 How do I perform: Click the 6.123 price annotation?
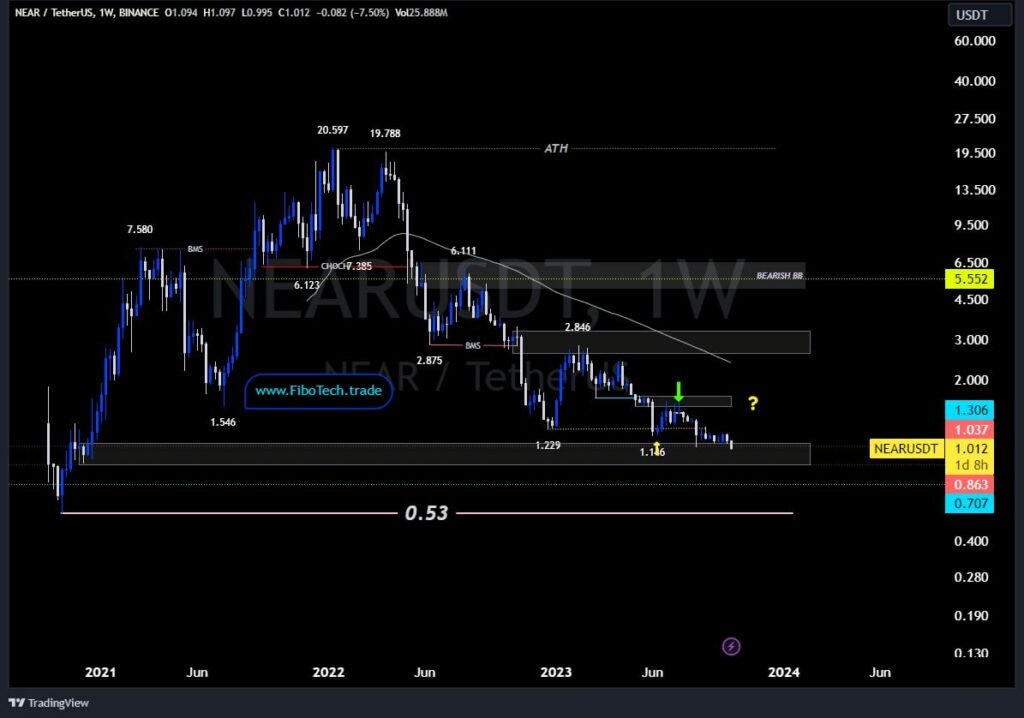click(306, 285)
